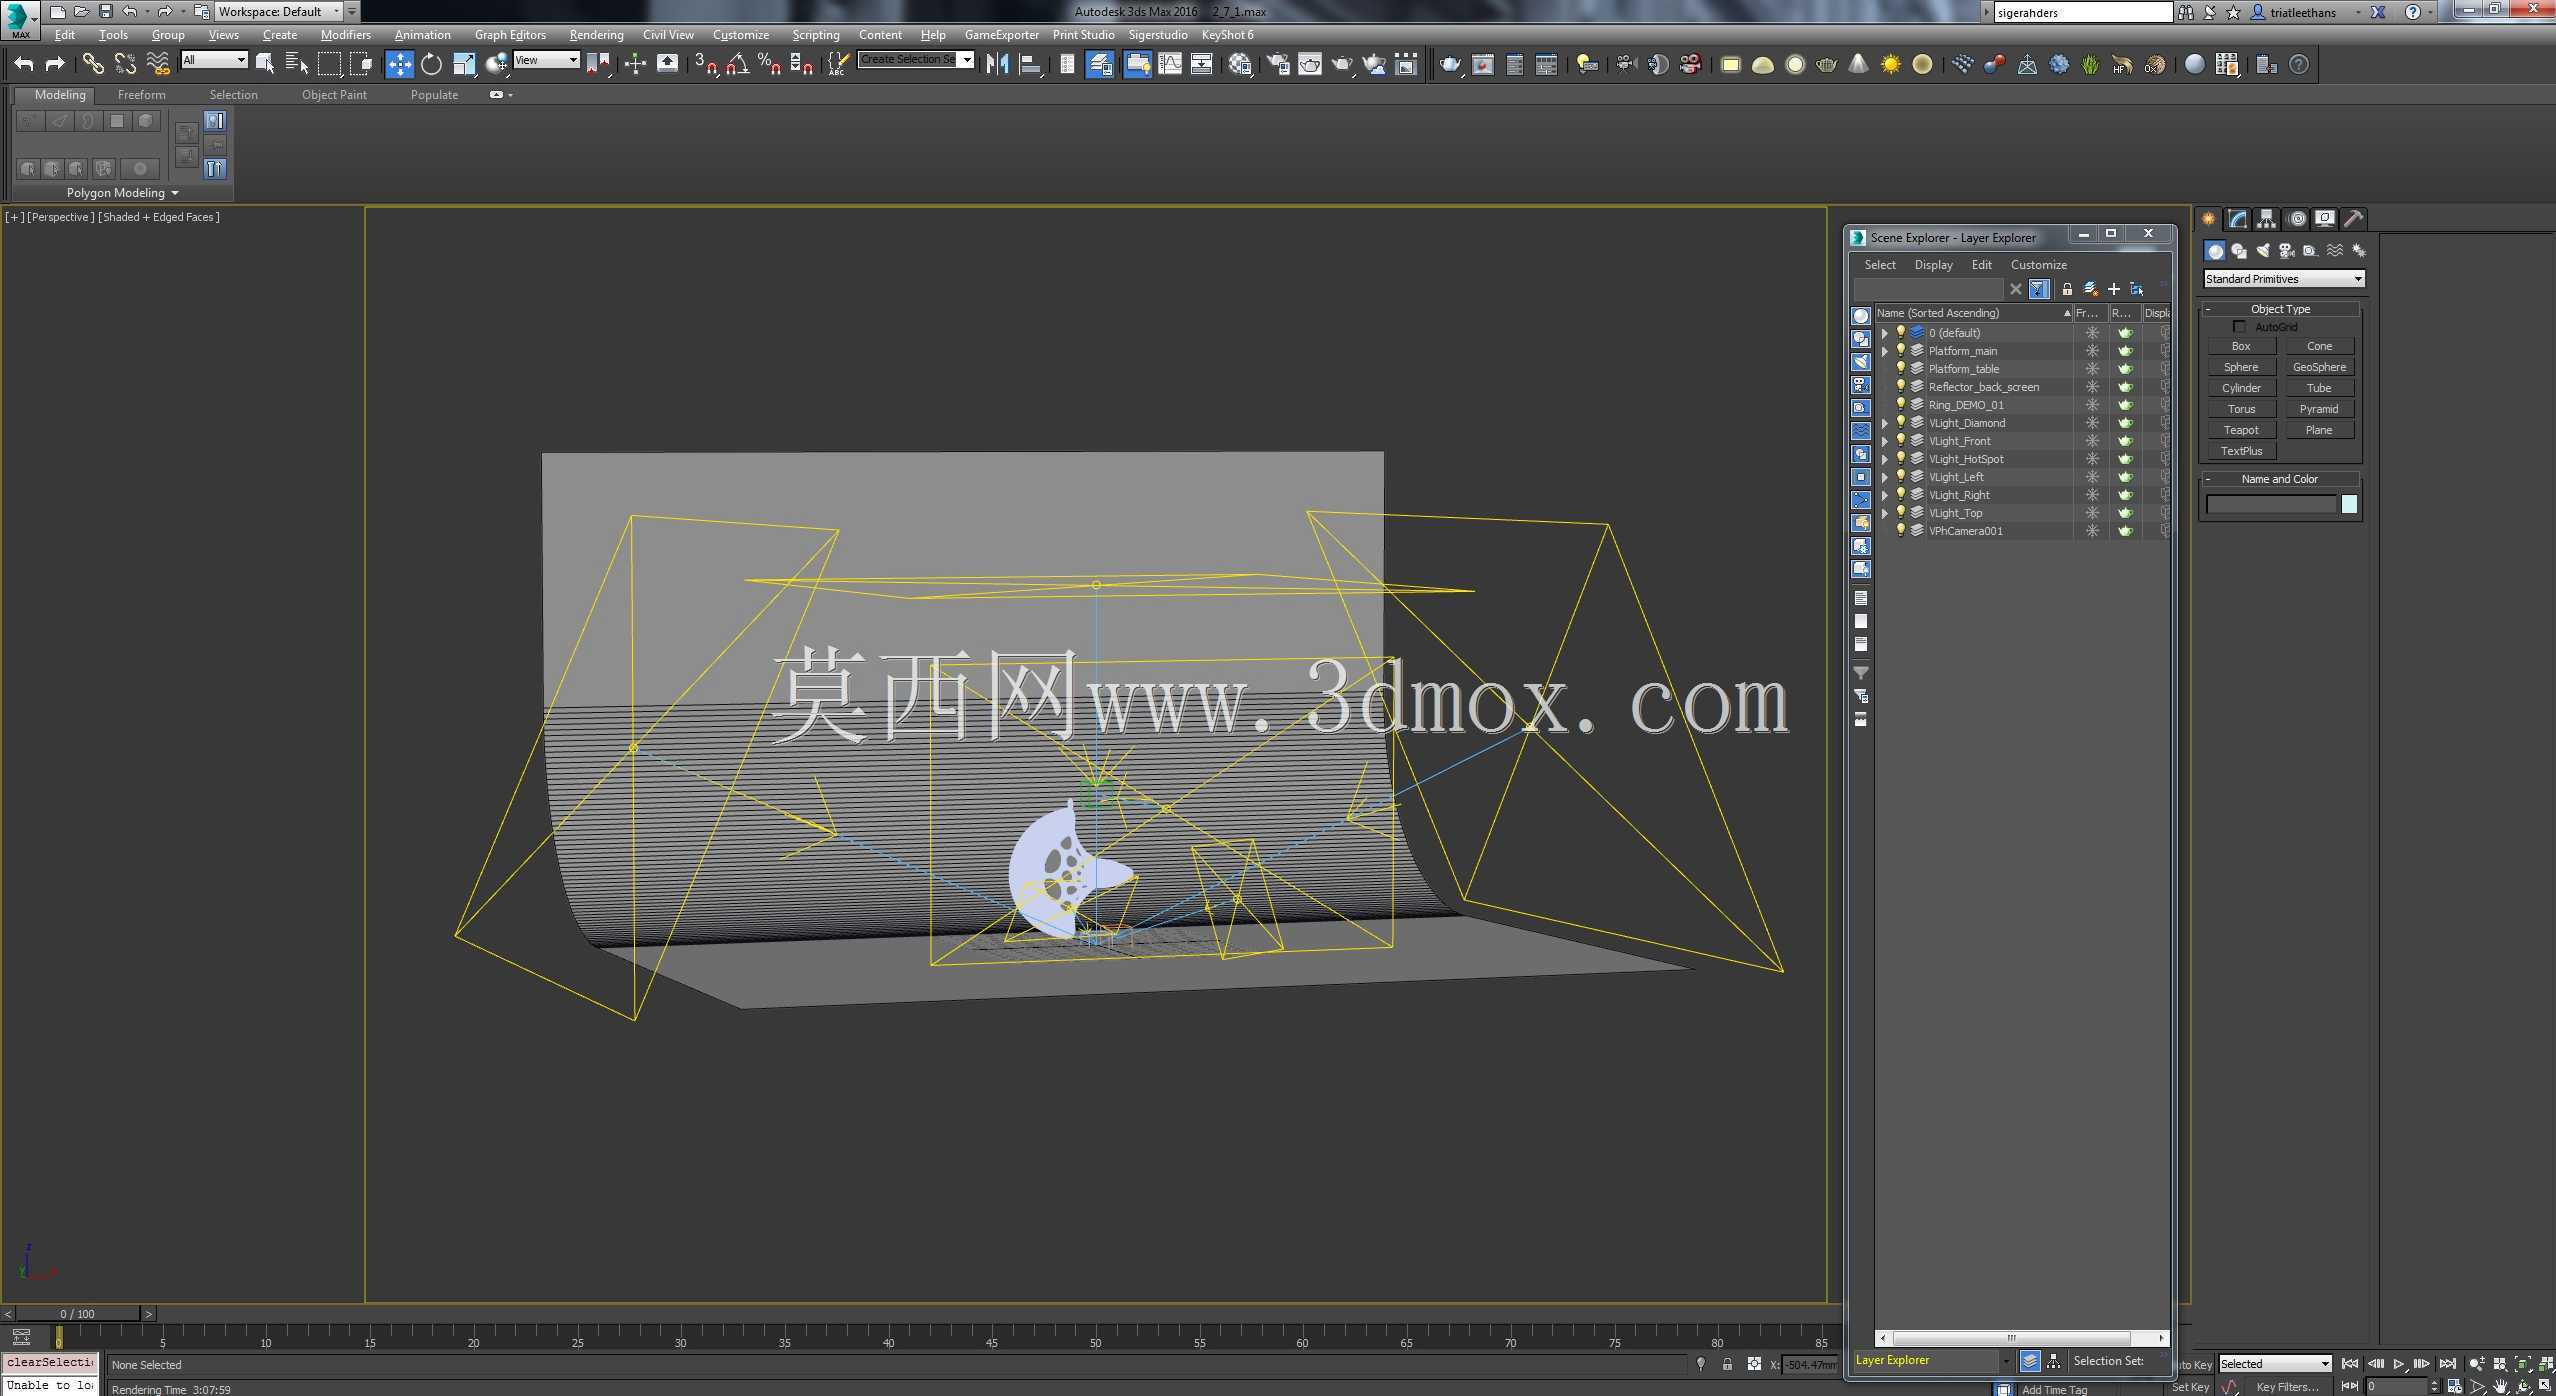
Task: Open the Modify command panel tab
Action: click(x=2238, y=218)
